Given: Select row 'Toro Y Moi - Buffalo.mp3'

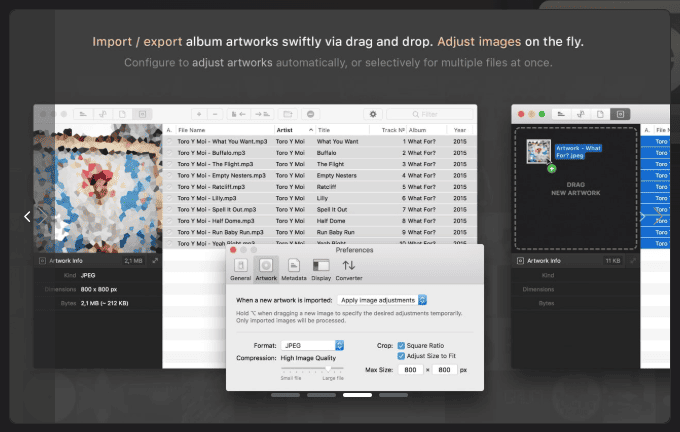Looking at the screenshot, I should click(x=320, y=153).
